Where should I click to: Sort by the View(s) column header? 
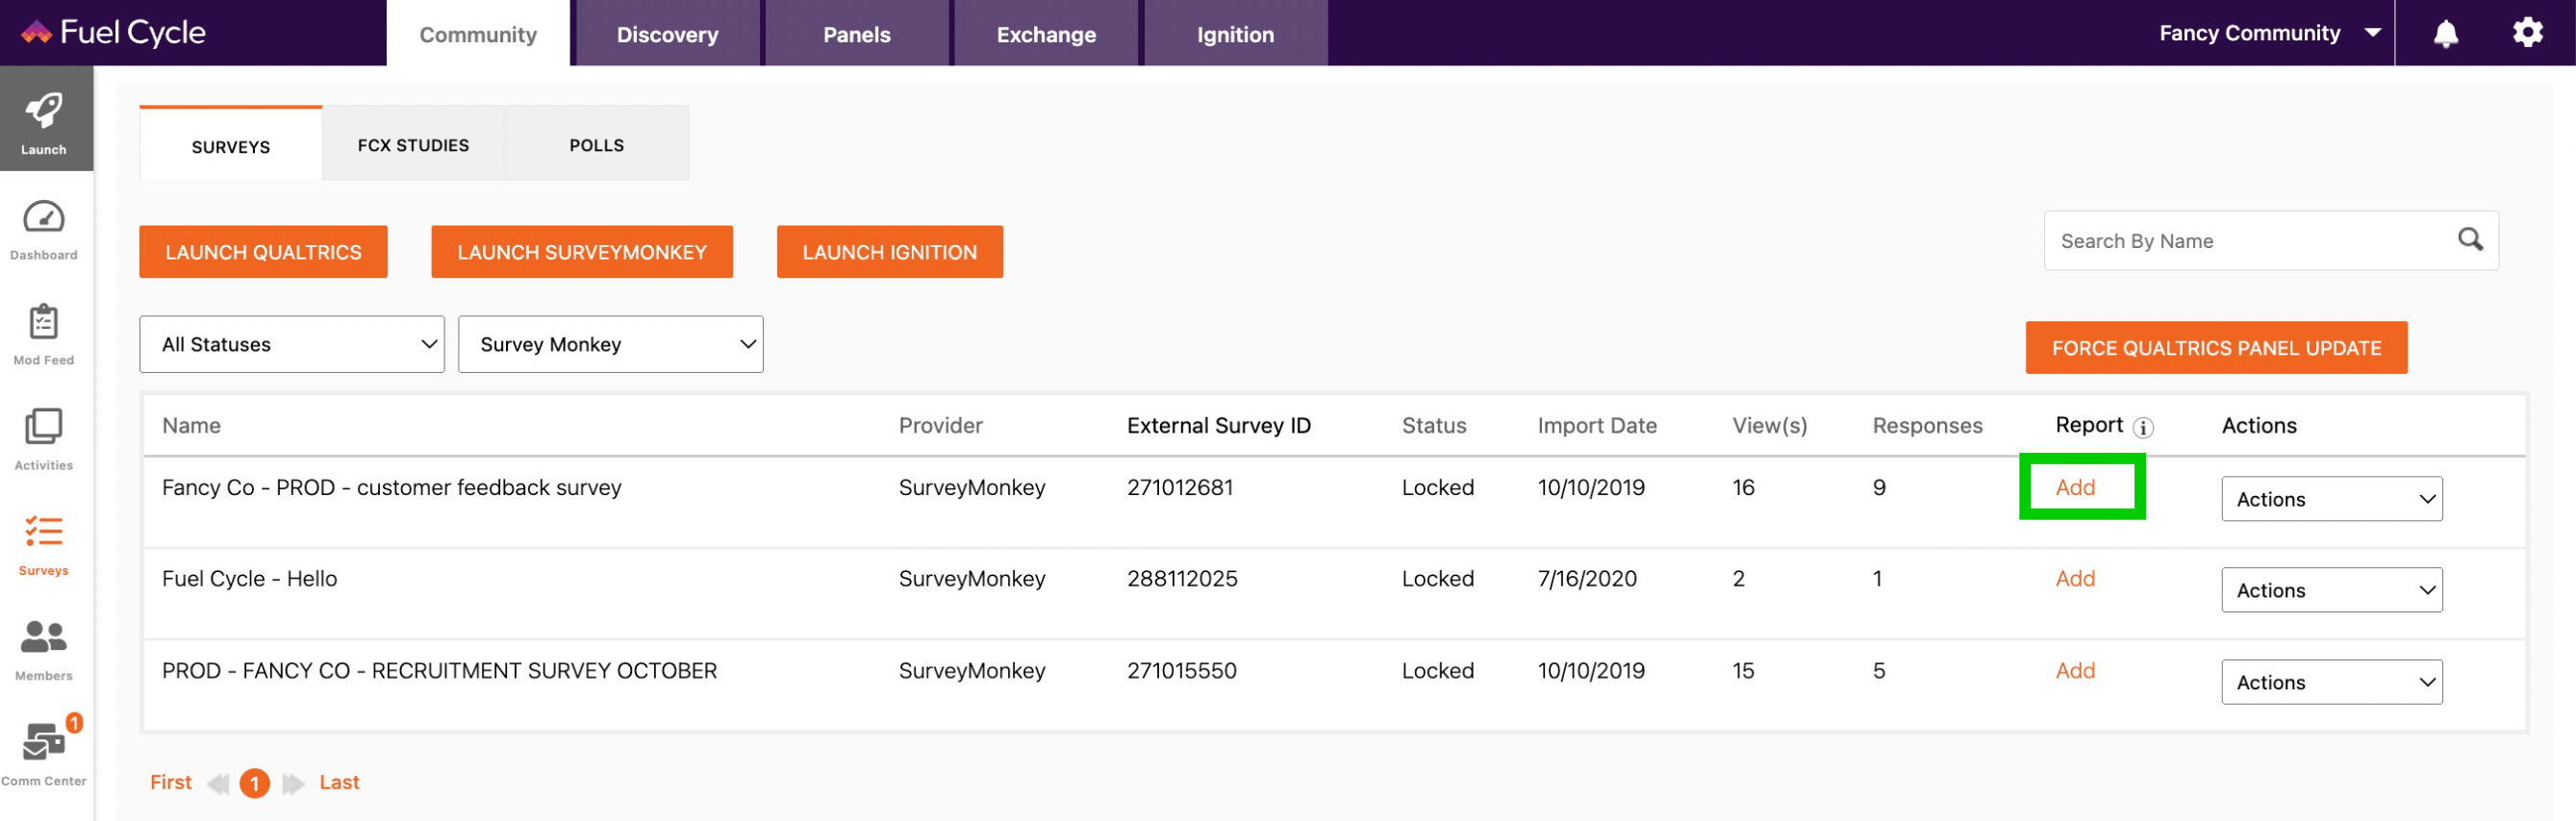click(1769, 425)
